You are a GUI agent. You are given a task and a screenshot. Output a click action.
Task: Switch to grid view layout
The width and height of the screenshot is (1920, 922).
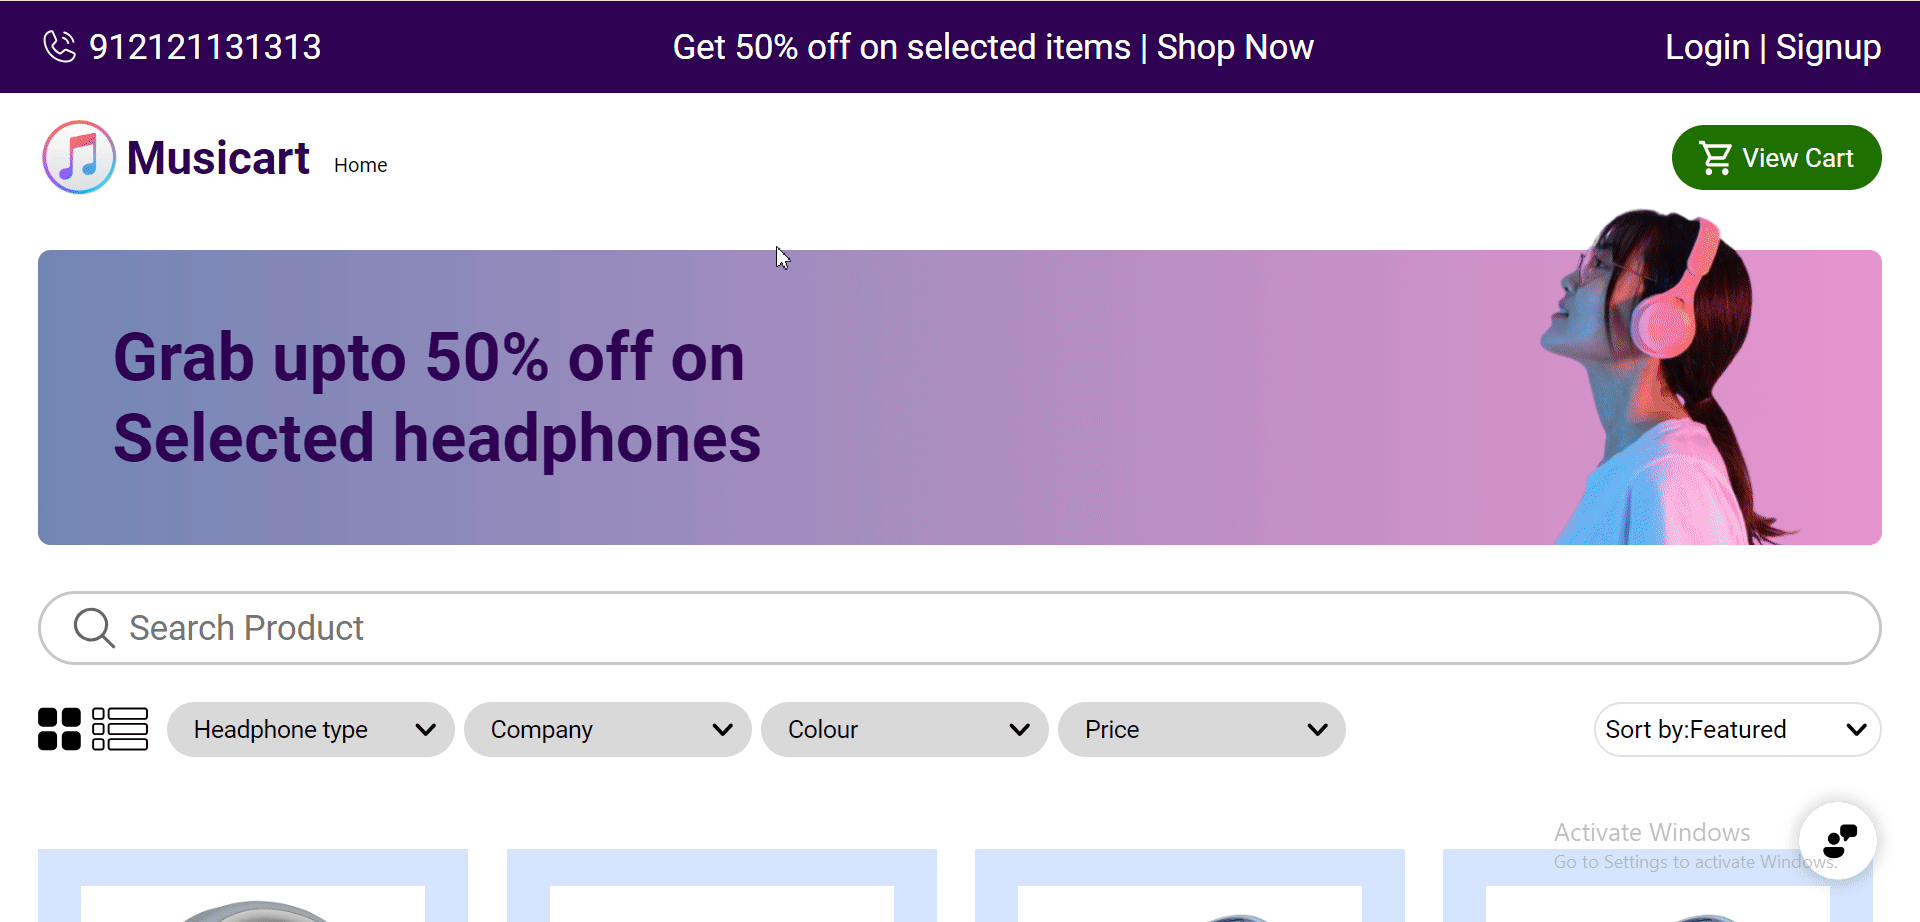click(x=59, y=729)
